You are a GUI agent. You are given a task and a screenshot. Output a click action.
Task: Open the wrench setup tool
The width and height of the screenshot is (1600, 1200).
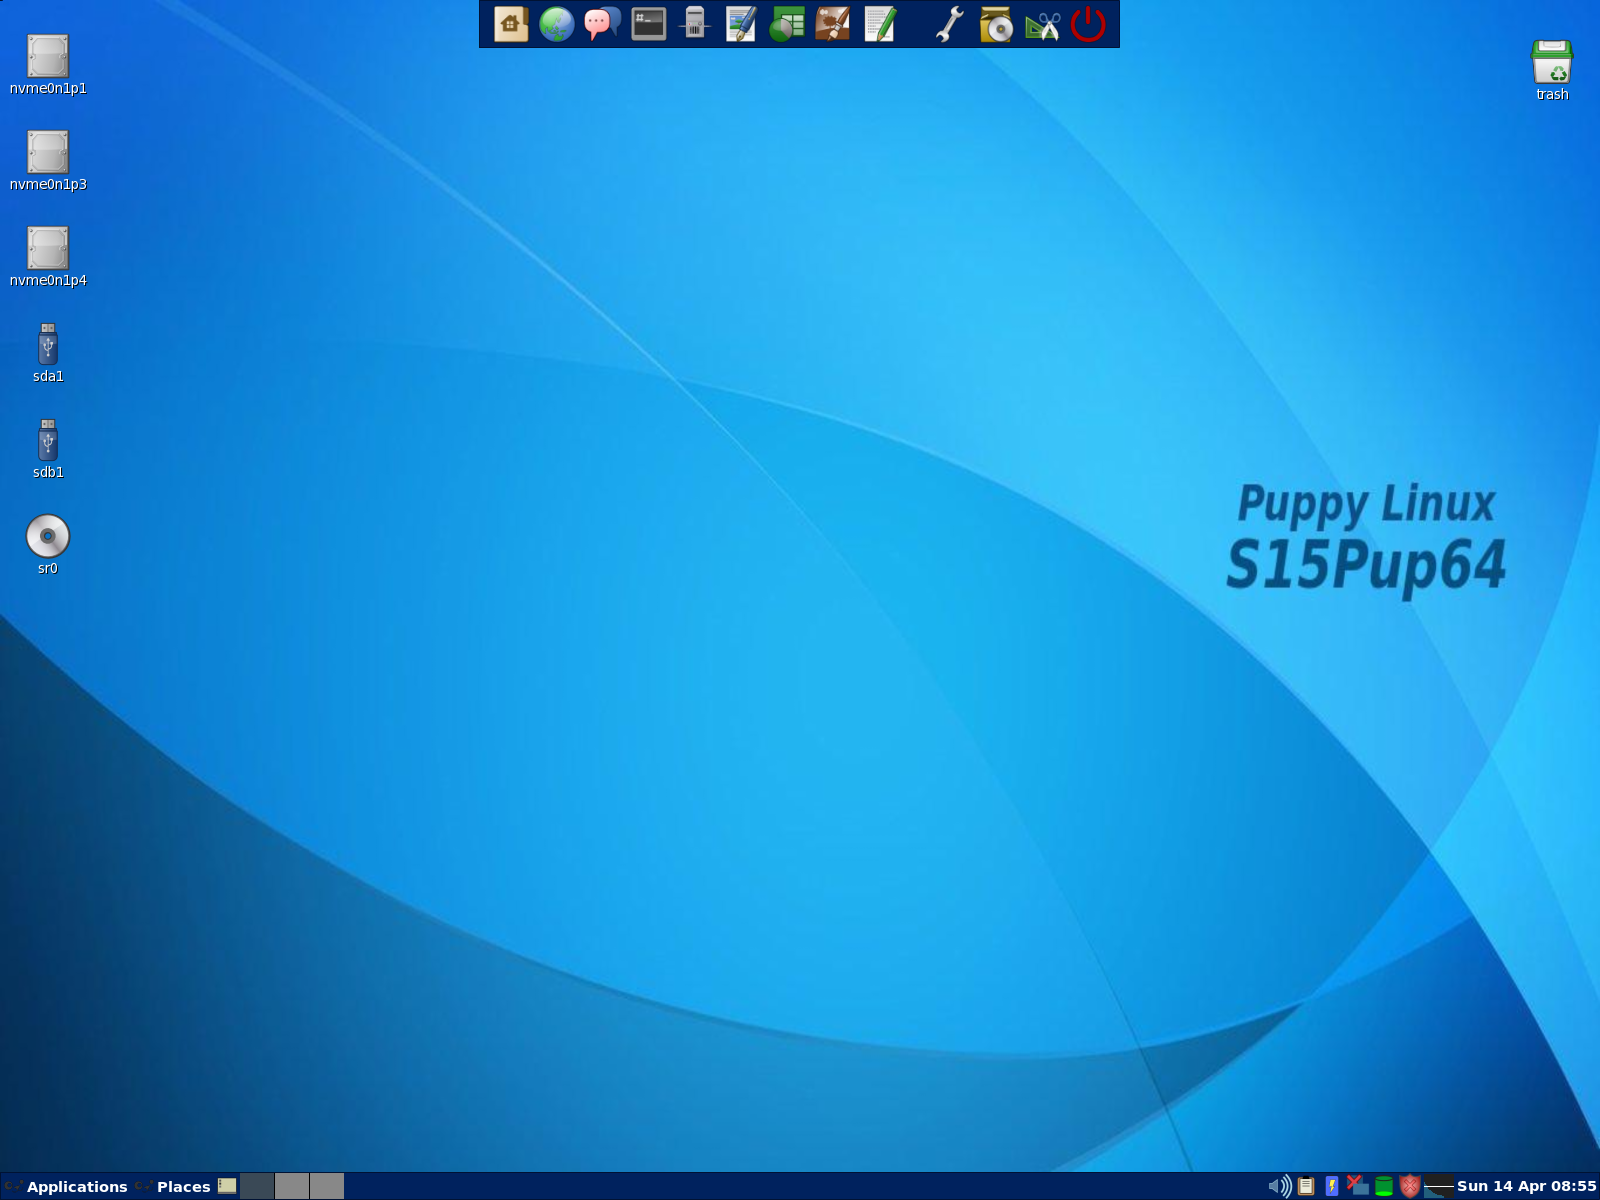click(x=950, y=24)
